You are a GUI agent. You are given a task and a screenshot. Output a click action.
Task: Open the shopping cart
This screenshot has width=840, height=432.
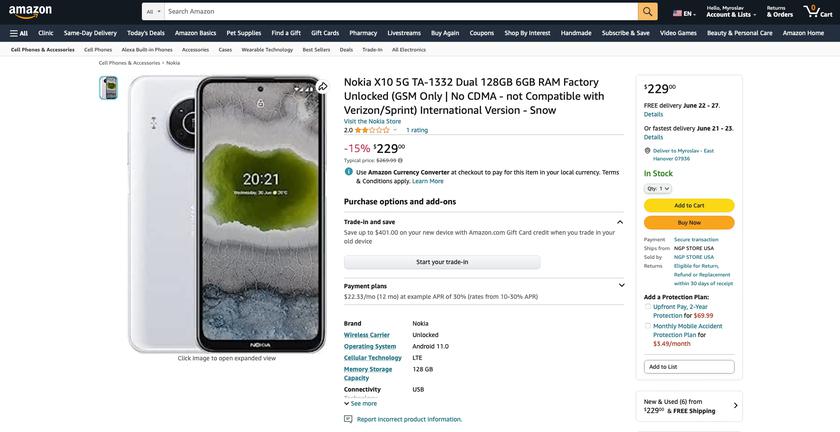tap(819, 11)
